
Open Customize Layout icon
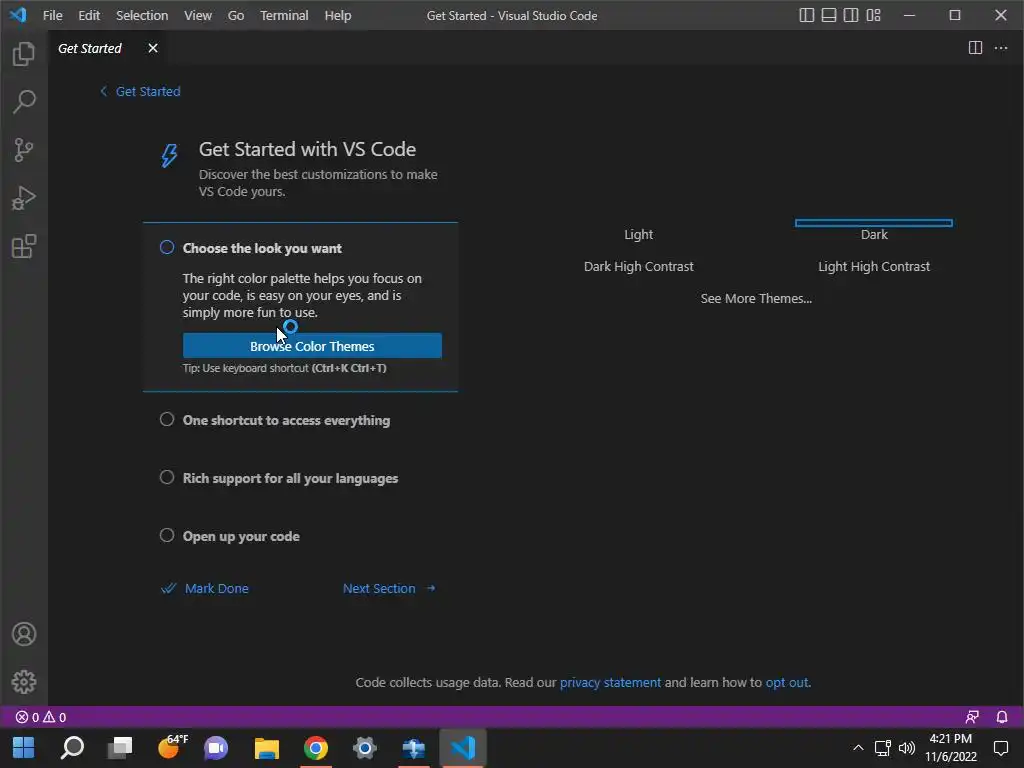(x=873, y=15)
